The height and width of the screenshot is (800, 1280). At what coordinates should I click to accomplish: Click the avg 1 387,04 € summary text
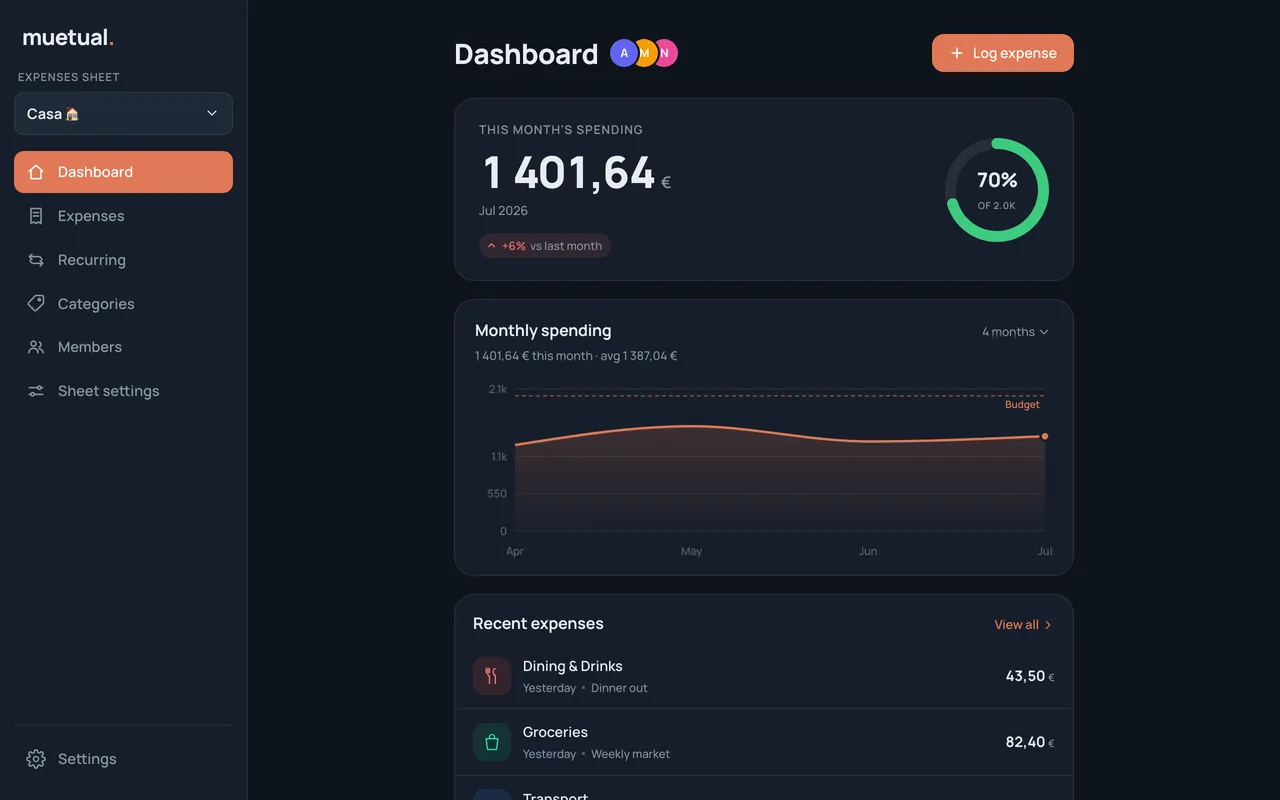639,356
